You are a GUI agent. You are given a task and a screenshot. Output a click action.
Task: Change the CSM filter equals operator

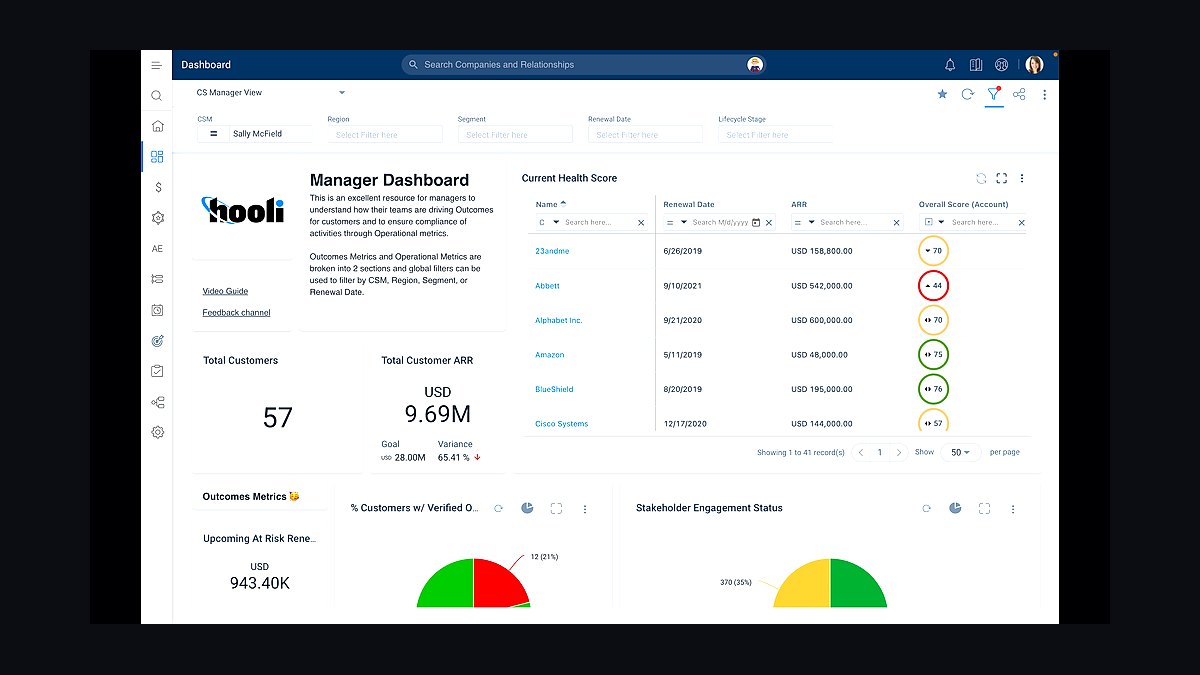pyautogui.click(x=213, y=134)
